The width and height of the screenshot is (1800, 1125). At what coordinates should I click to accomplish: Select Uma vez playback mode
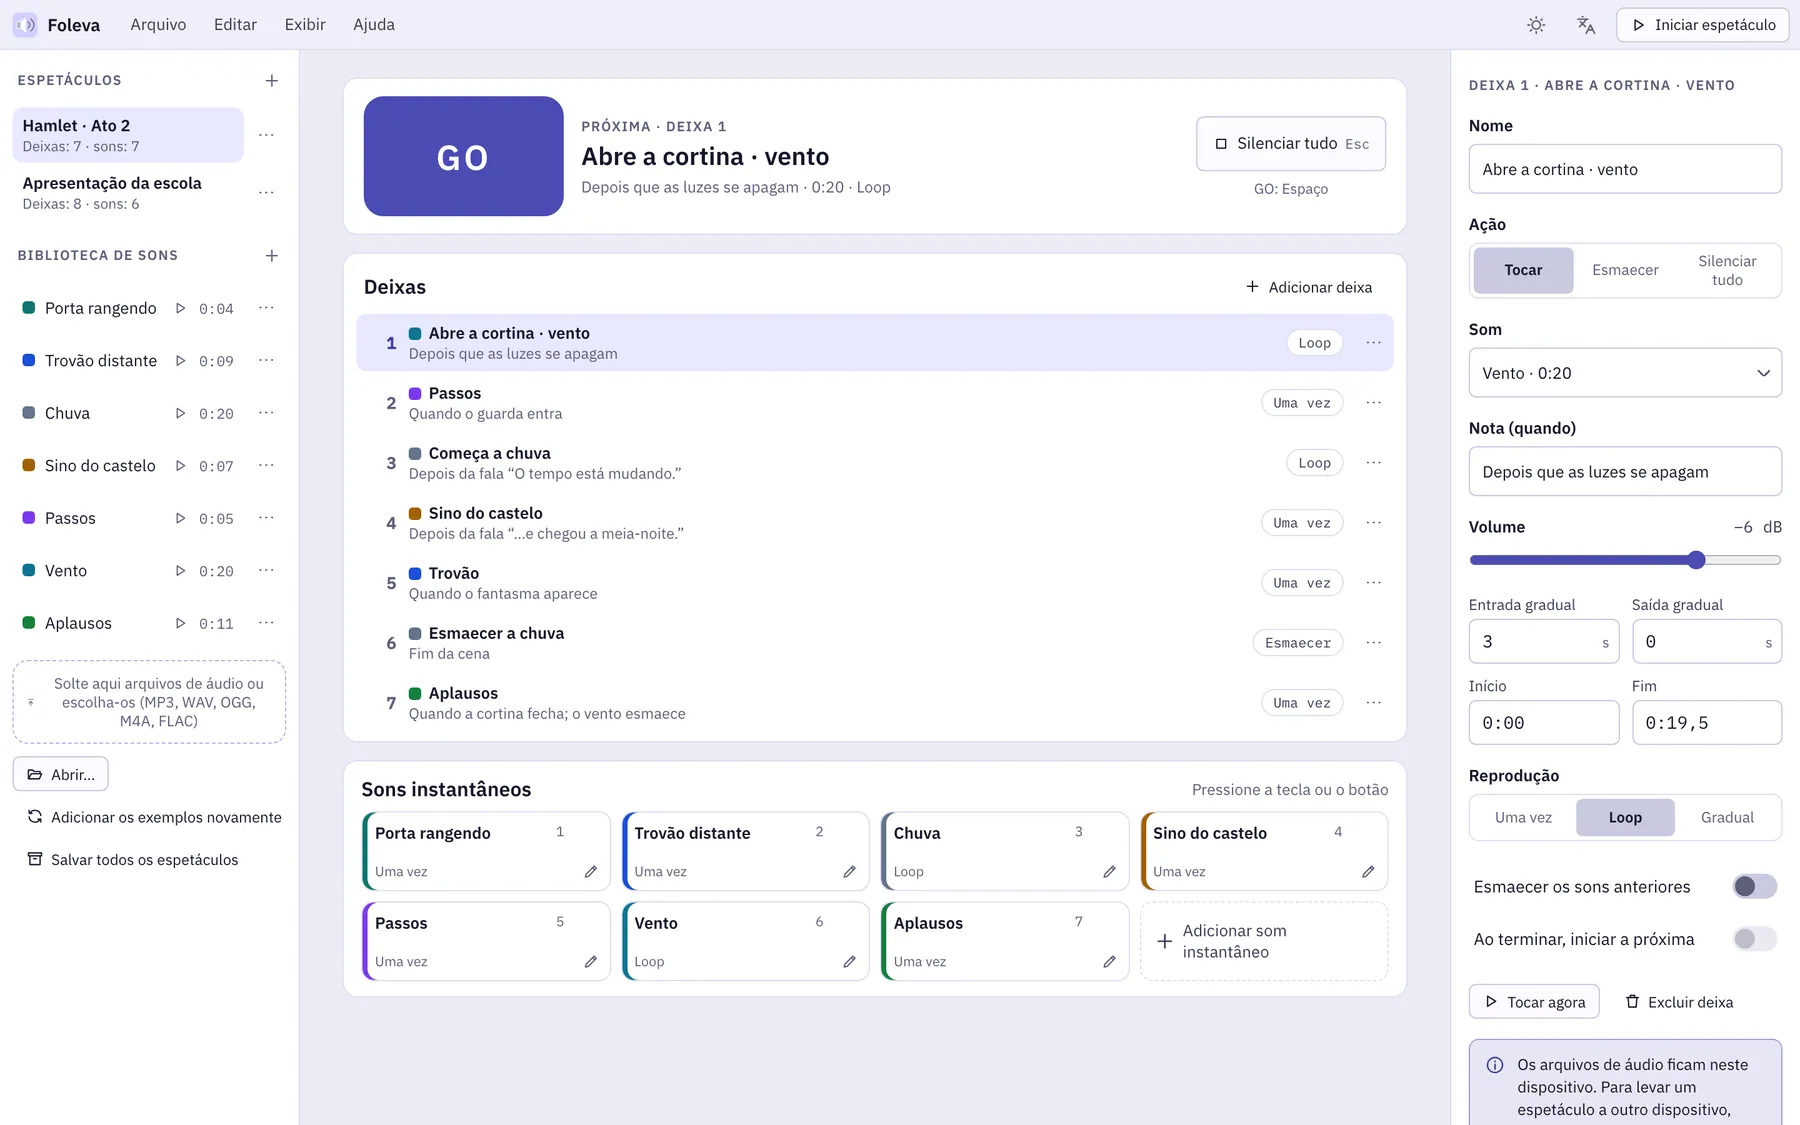click(x=1523, y=817)
